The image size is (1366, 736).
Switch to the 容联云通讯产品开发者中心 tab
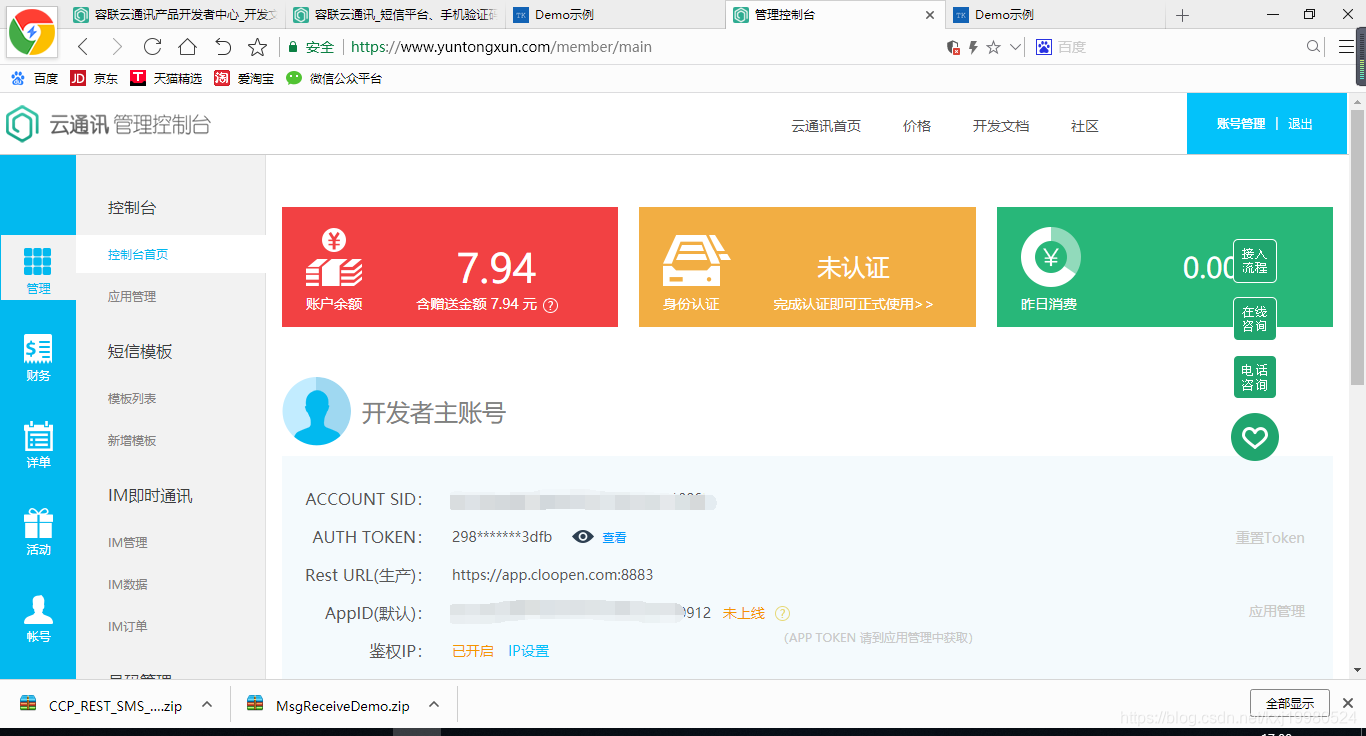[176, 15]
